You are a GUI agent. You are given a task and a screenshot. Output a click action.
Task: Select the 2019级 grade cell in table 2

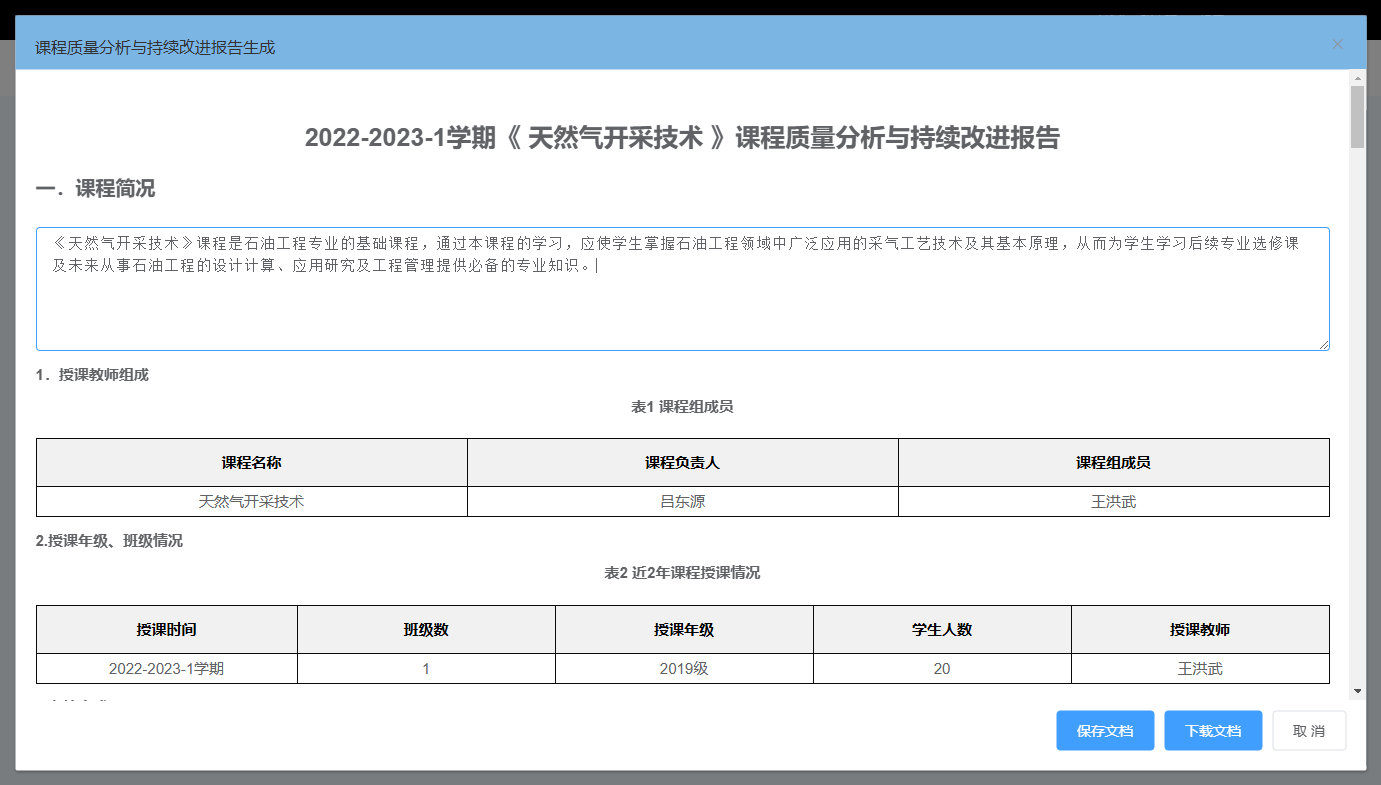[x=683, y=668]
